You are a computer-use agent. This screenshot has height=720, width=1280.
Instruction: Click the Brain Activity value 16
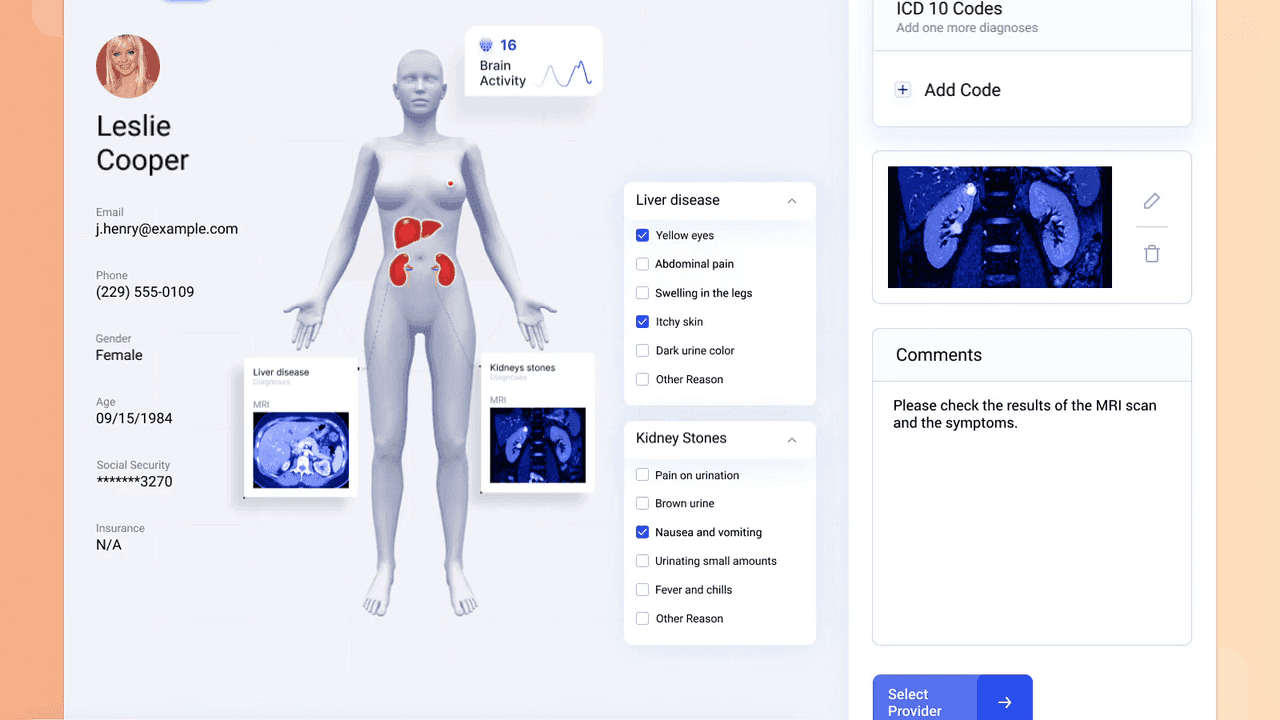pyautogui.click(x=508, y=45)
